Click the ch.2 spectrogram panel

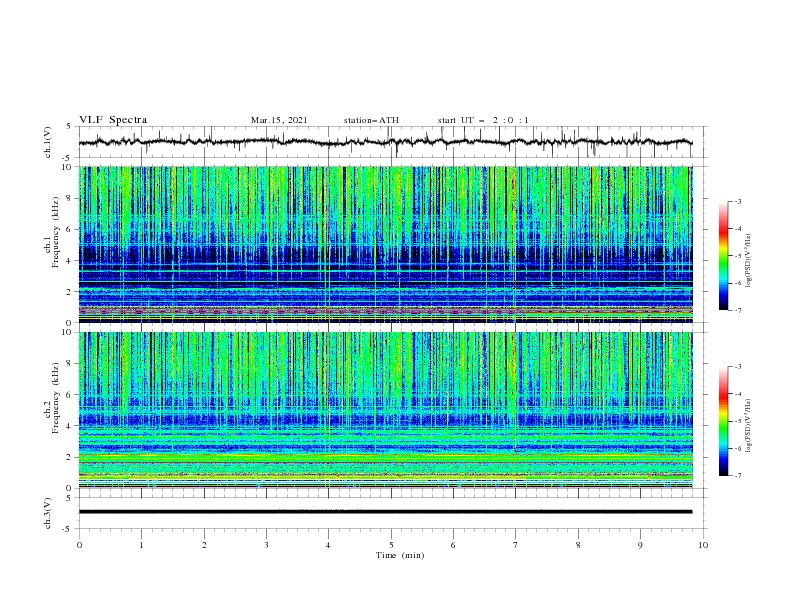386,410
